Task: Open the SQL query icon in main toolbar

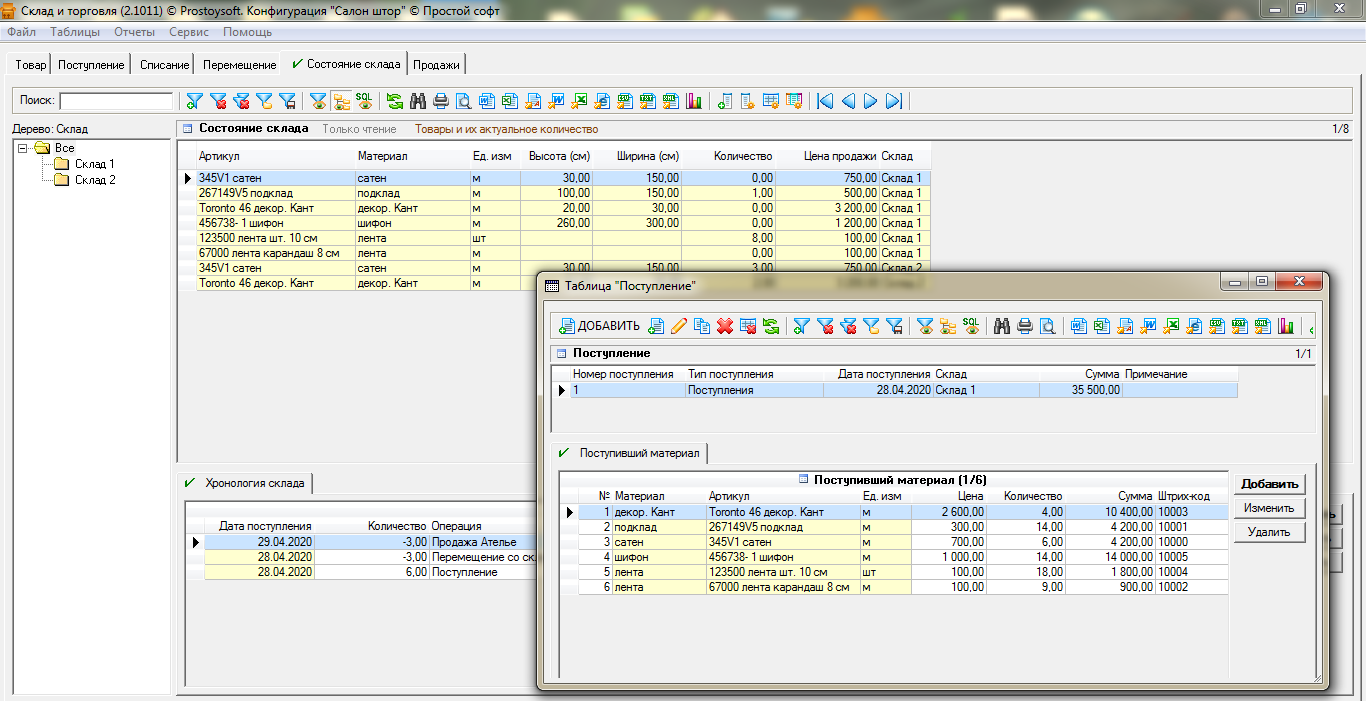Action: (364, 101)
